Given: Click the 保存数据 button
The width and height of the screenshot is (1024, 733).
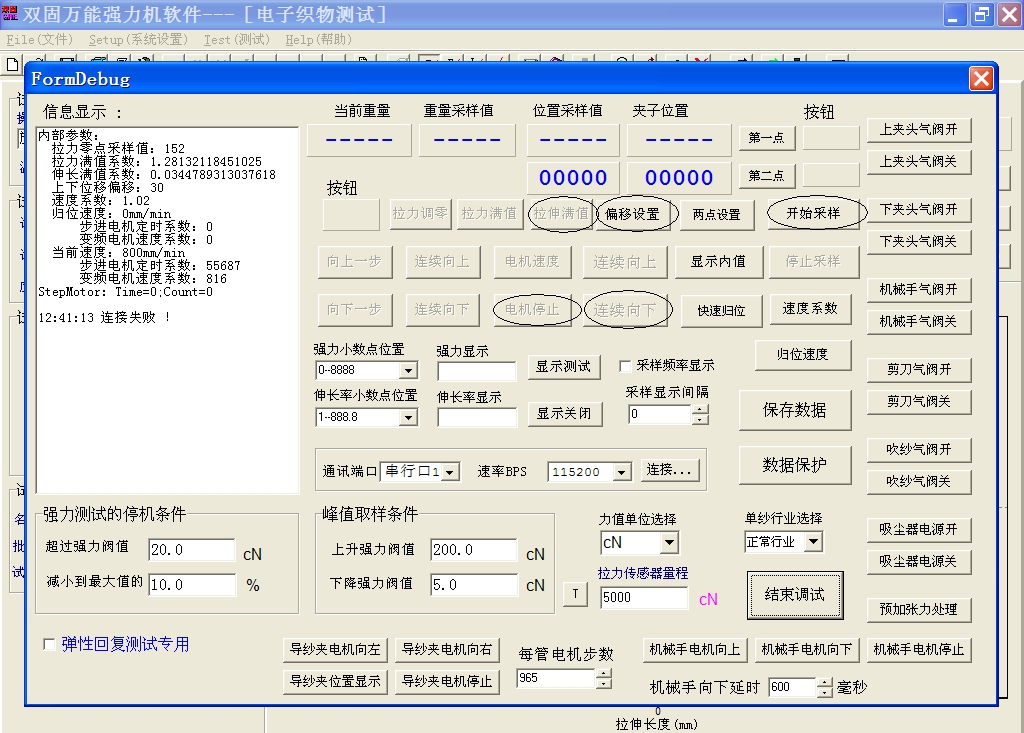Looking at the screenshot, I should coord(795,410).
